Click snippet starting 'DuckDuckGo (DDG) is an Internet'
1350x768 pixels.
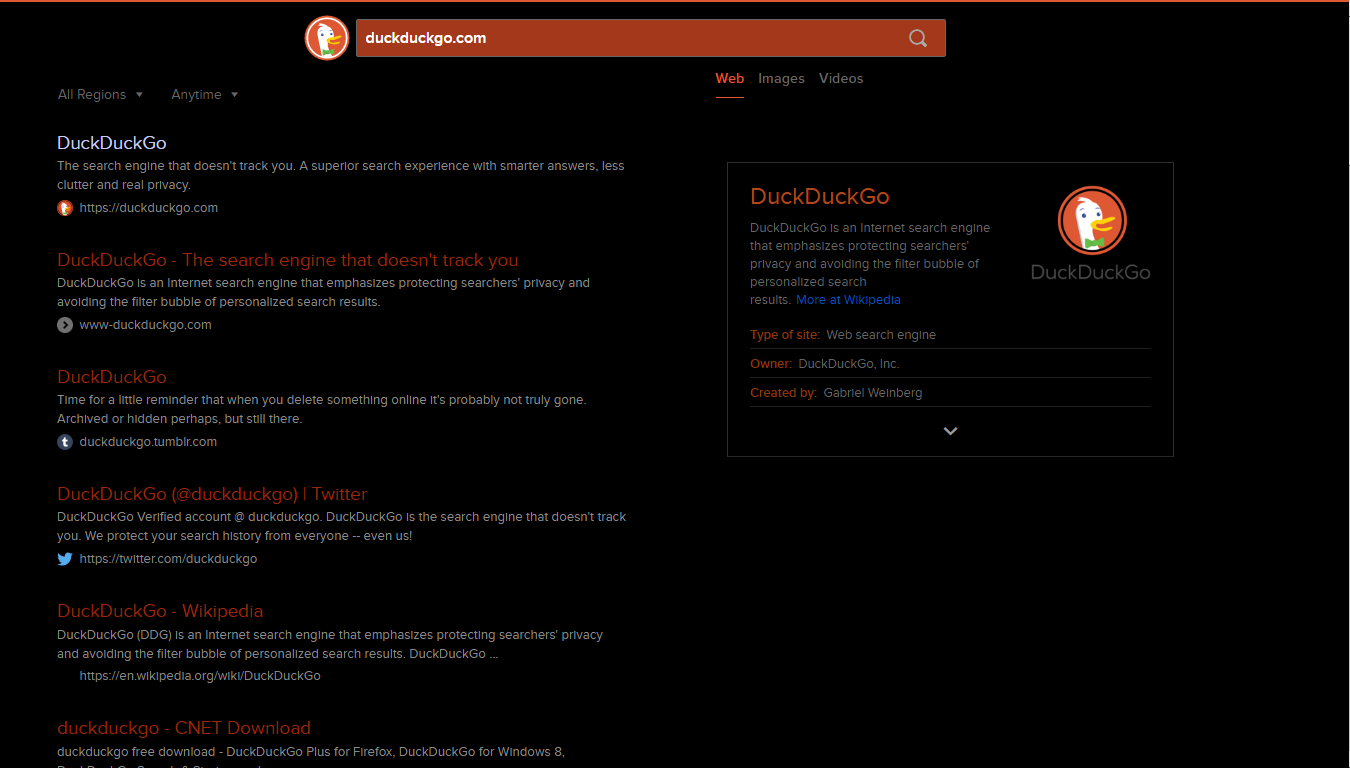pos(330,644)
